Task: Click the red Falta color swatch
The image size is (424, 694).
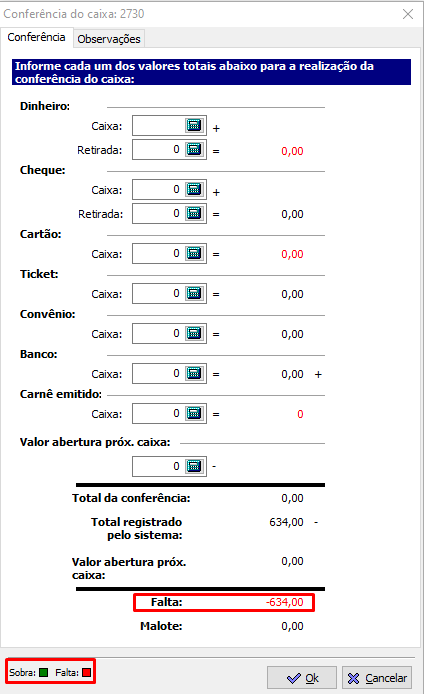Action: point(86,672)
